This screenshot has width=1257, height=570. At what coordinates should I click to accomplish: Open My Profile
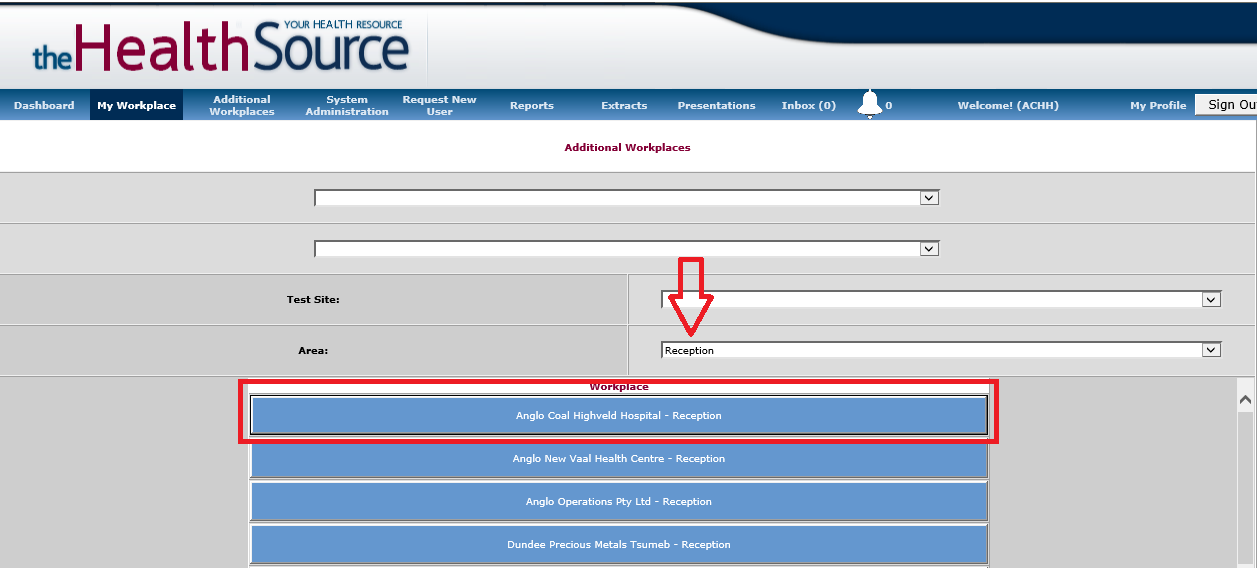pyautogui.click(x=1158, y=105)
